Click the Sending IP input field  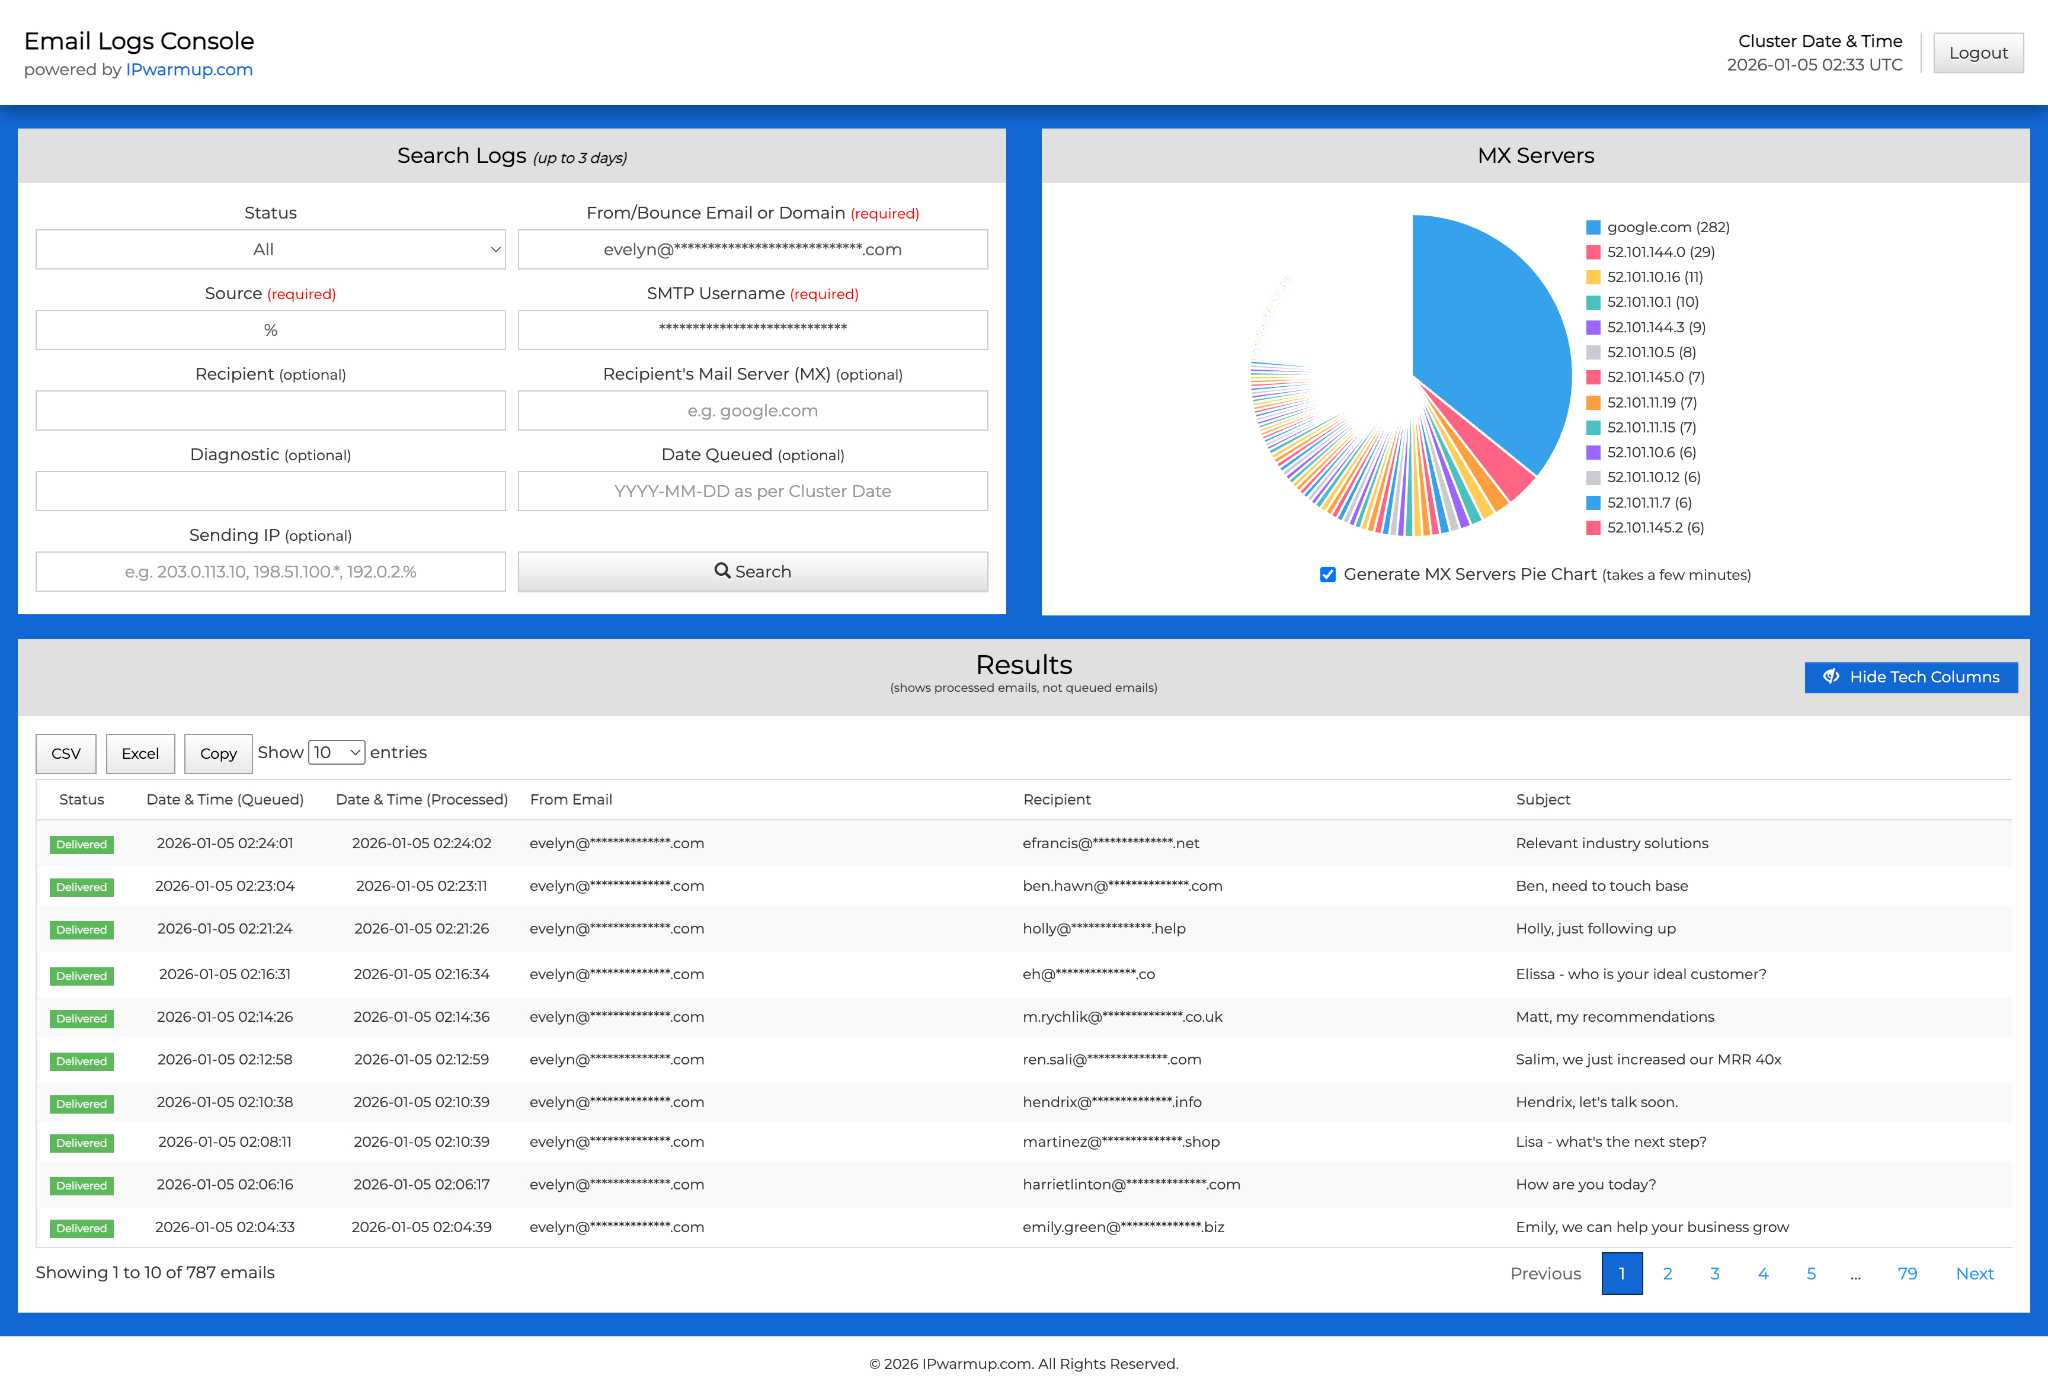click(x=270, y=571)
